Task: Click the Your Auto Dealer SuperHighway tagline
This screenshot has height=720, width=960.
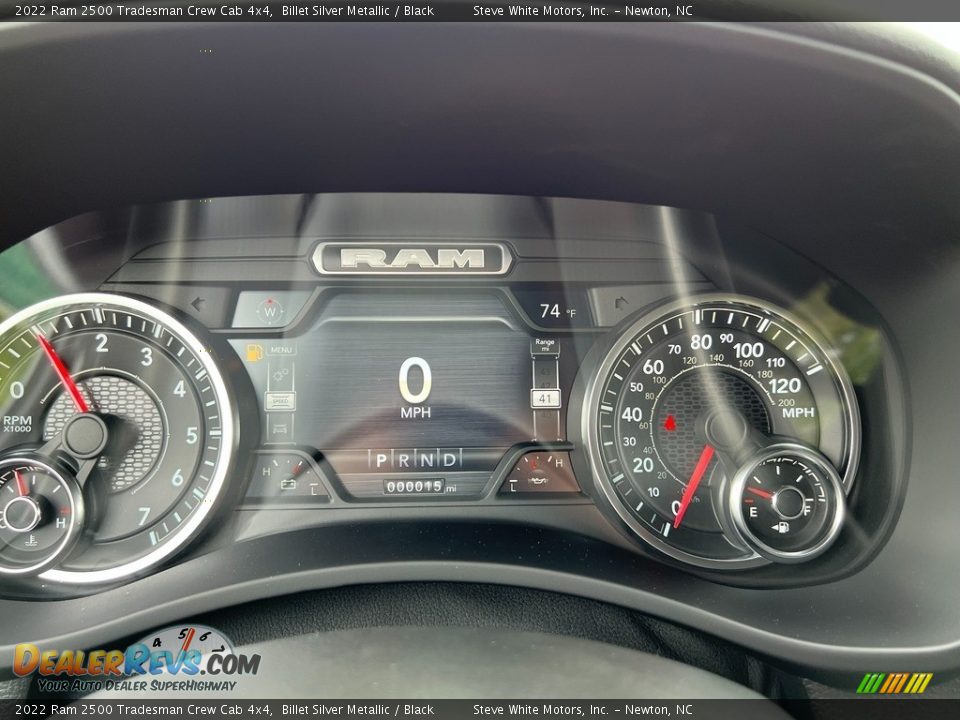Action: coord(137,685)
